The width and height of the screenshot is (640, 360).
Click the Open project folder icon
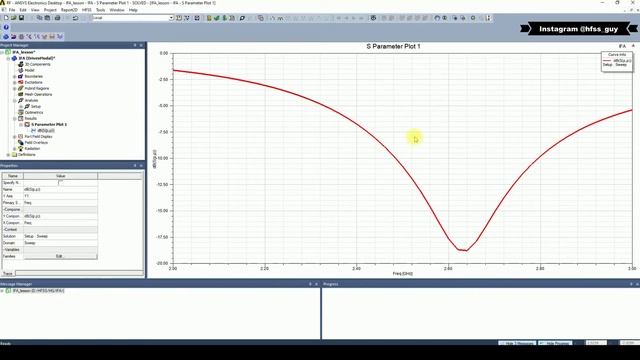click(x=13, y=18)
